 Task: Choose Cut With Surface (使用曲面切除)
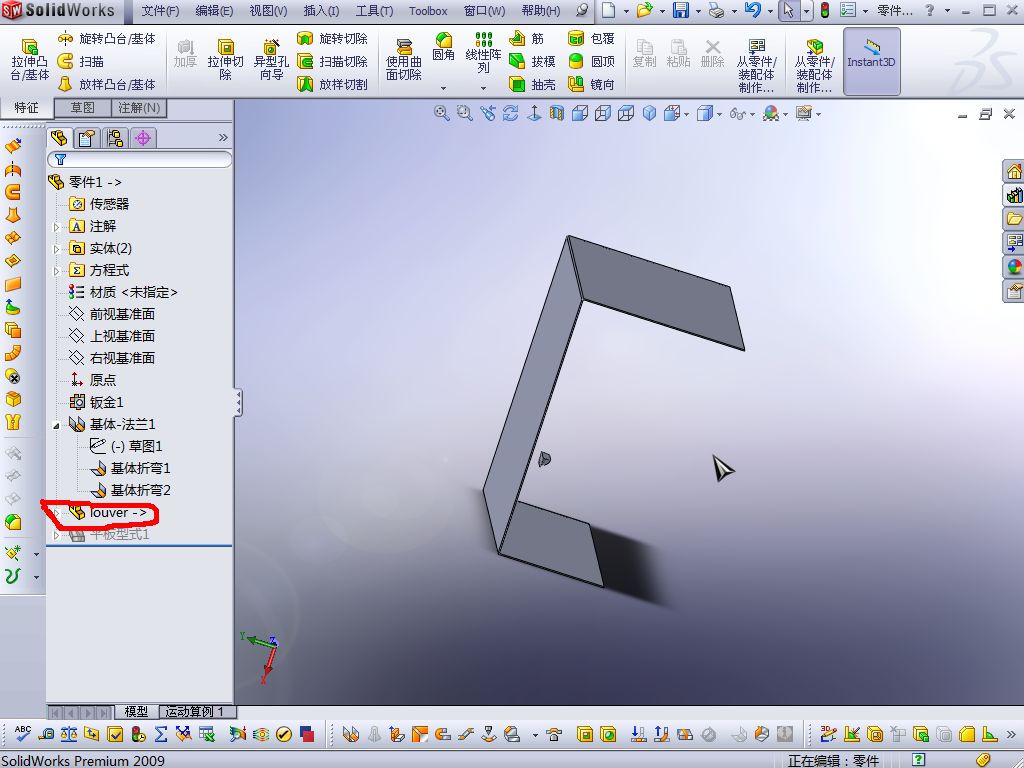point(404,60)
